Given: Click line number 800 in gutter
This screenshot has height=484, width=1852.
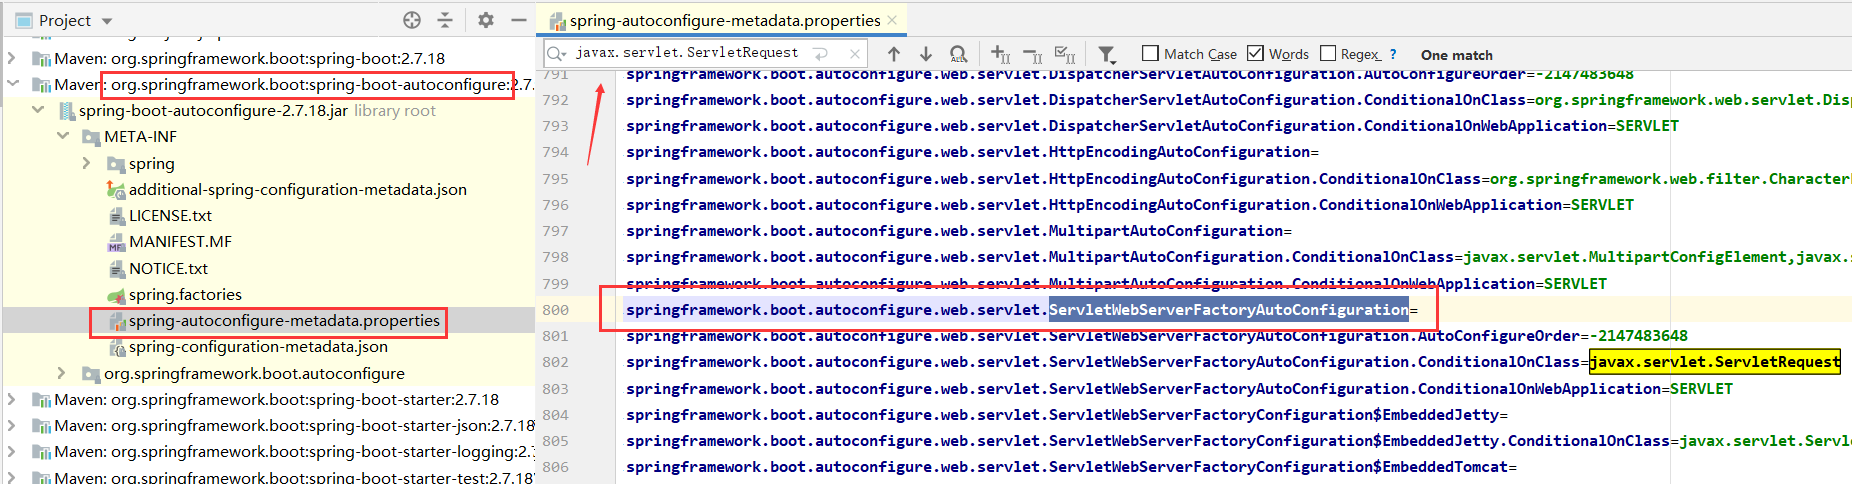Looking at the screenshot, I should click(556, 310).
